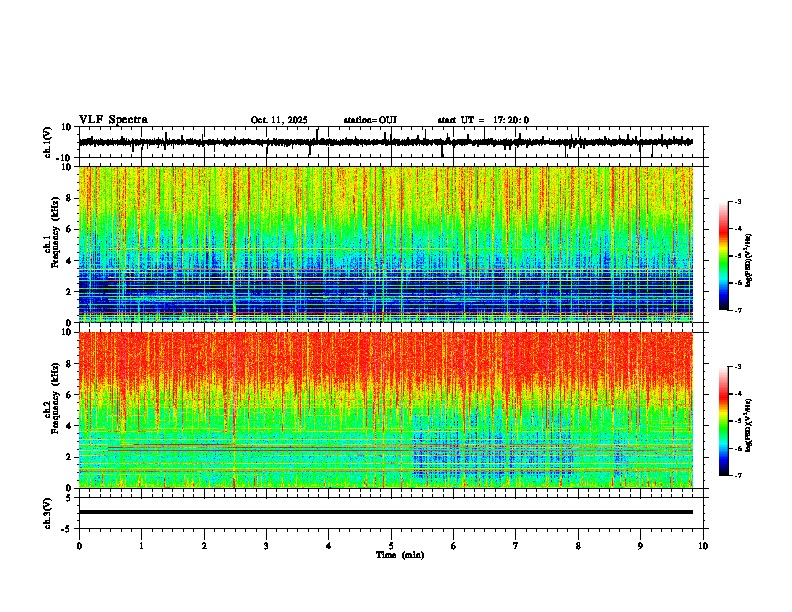
Task: Select the date "Oct. 11, 2025" header text
Action: point(279,120)
